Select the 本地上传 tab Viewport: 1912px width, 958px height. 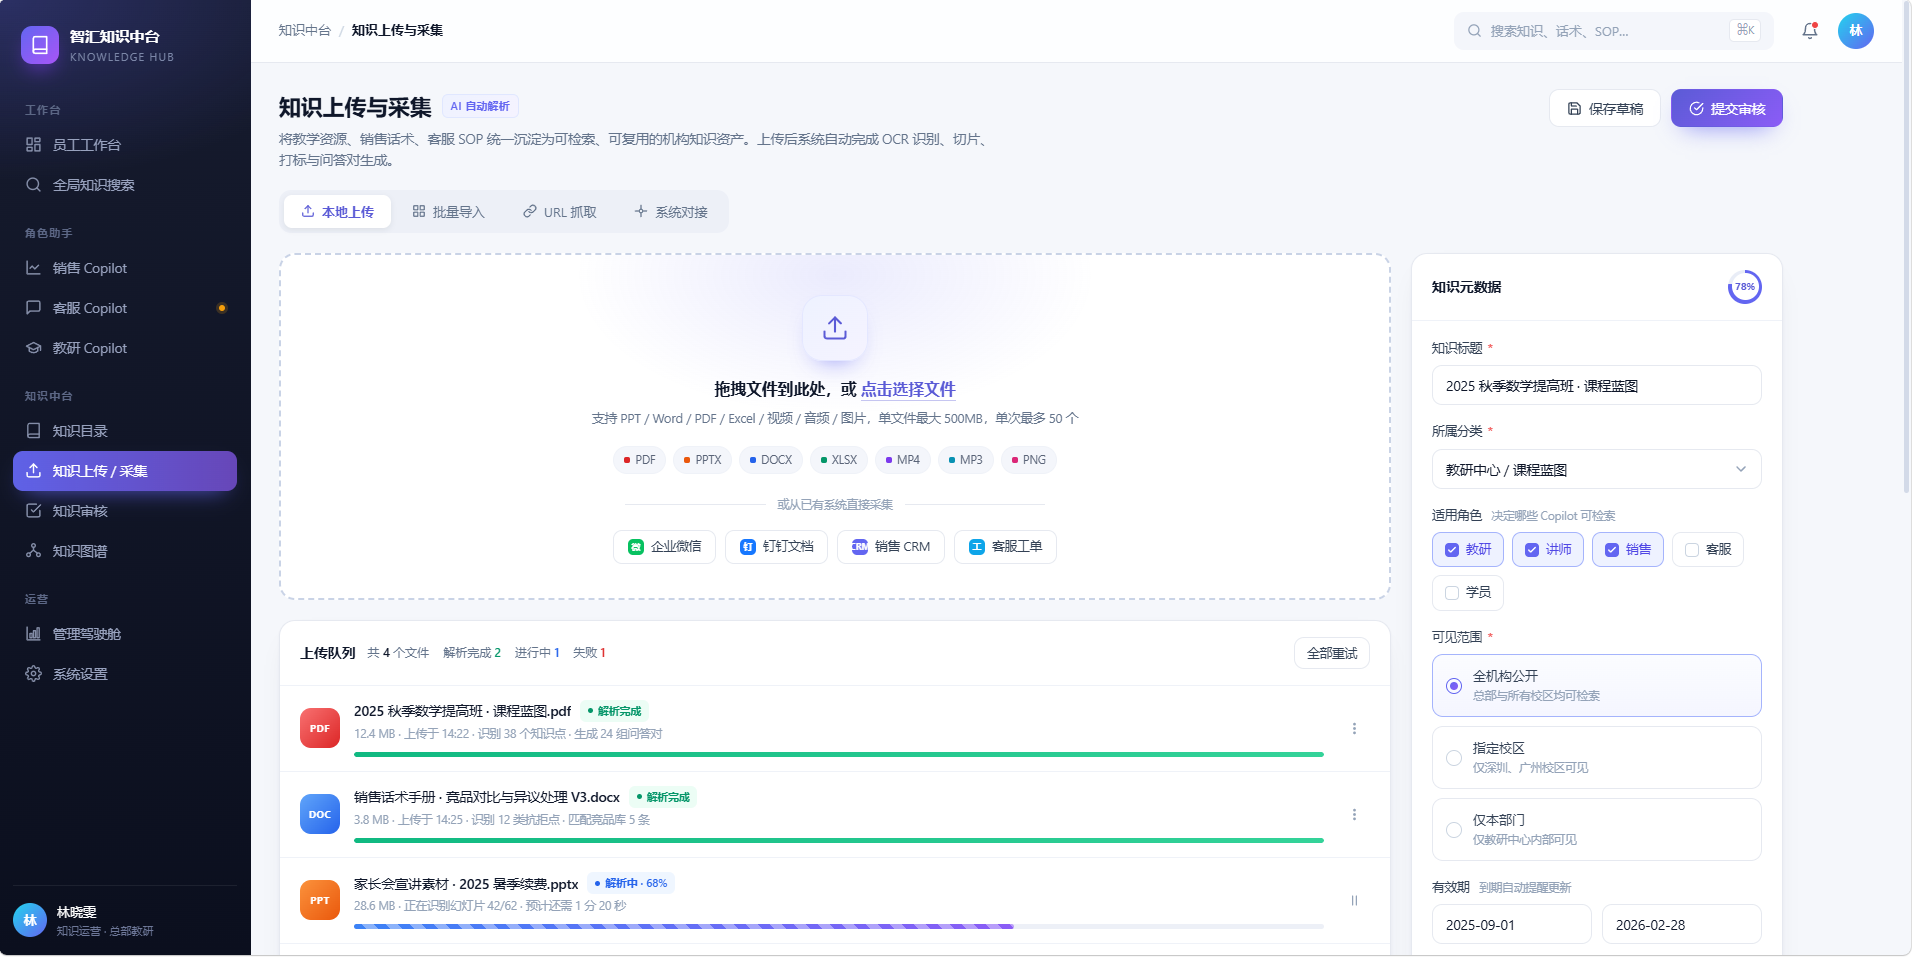coord(337,212)
